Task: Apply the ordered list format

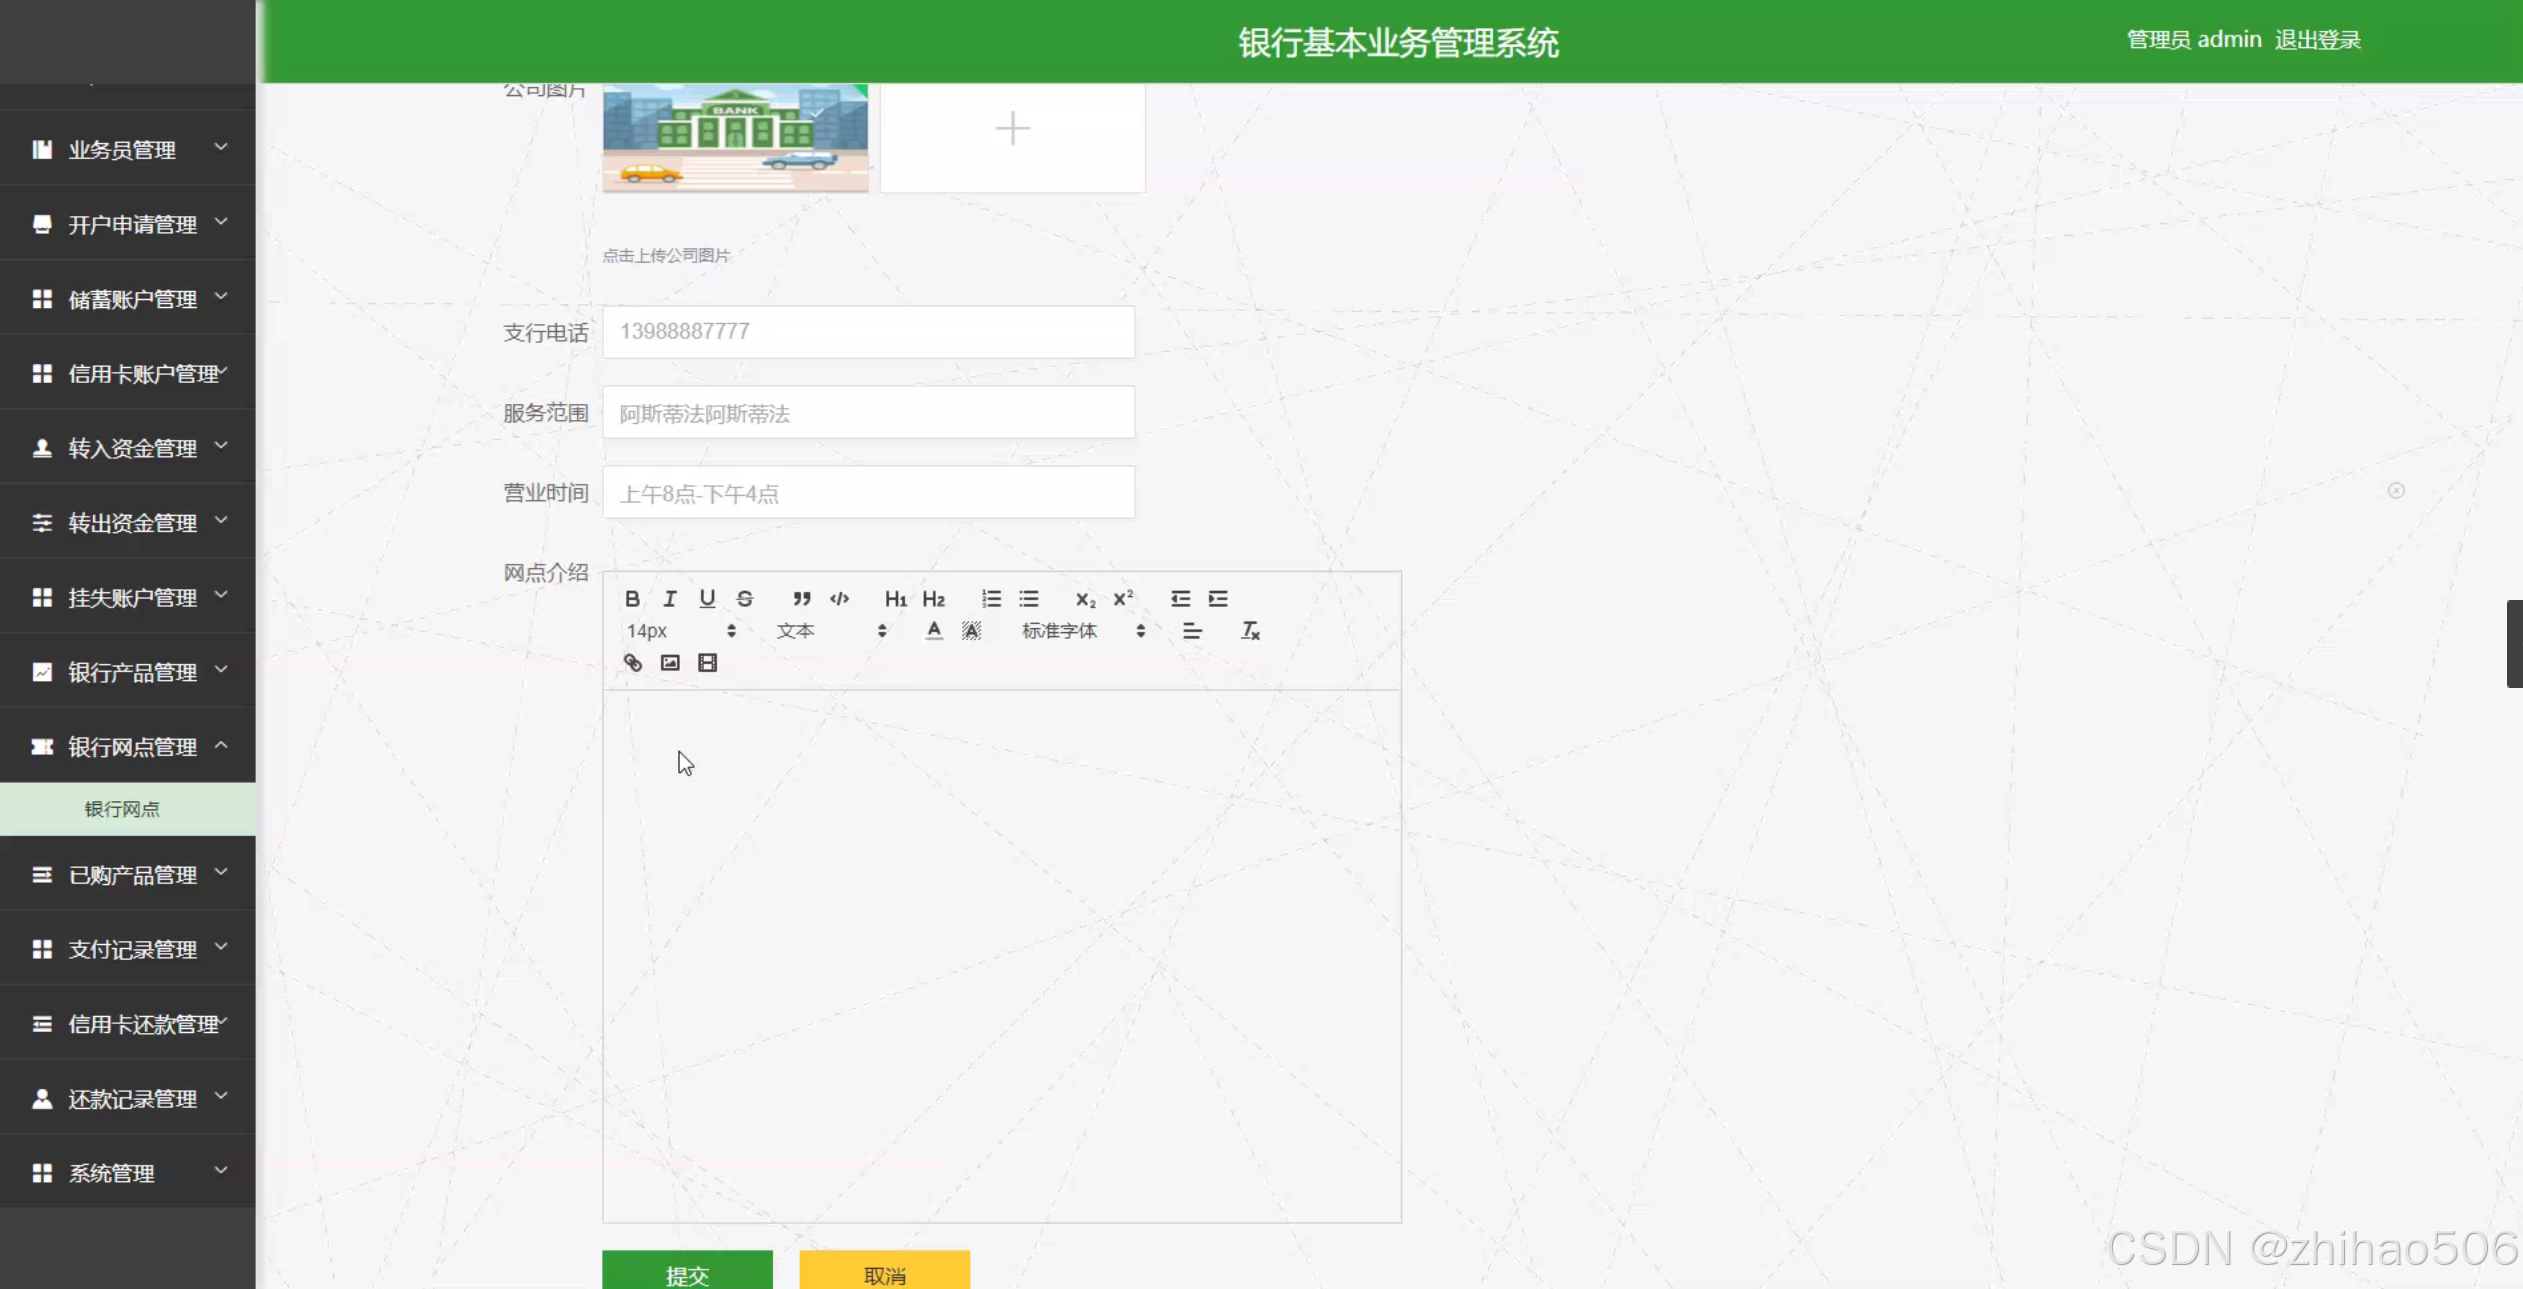Action: (x=991, y=598)
